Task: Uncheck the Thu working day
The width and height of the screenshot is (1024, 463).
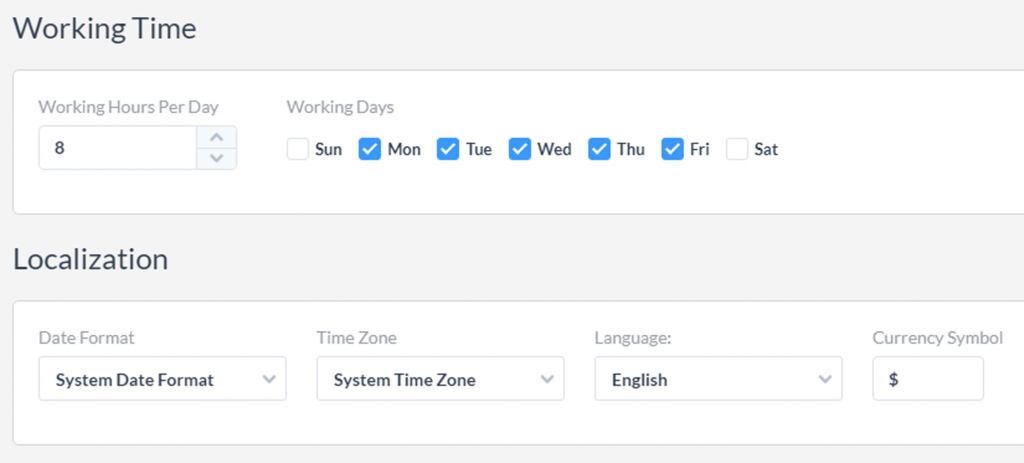Action: coord(599,149)
